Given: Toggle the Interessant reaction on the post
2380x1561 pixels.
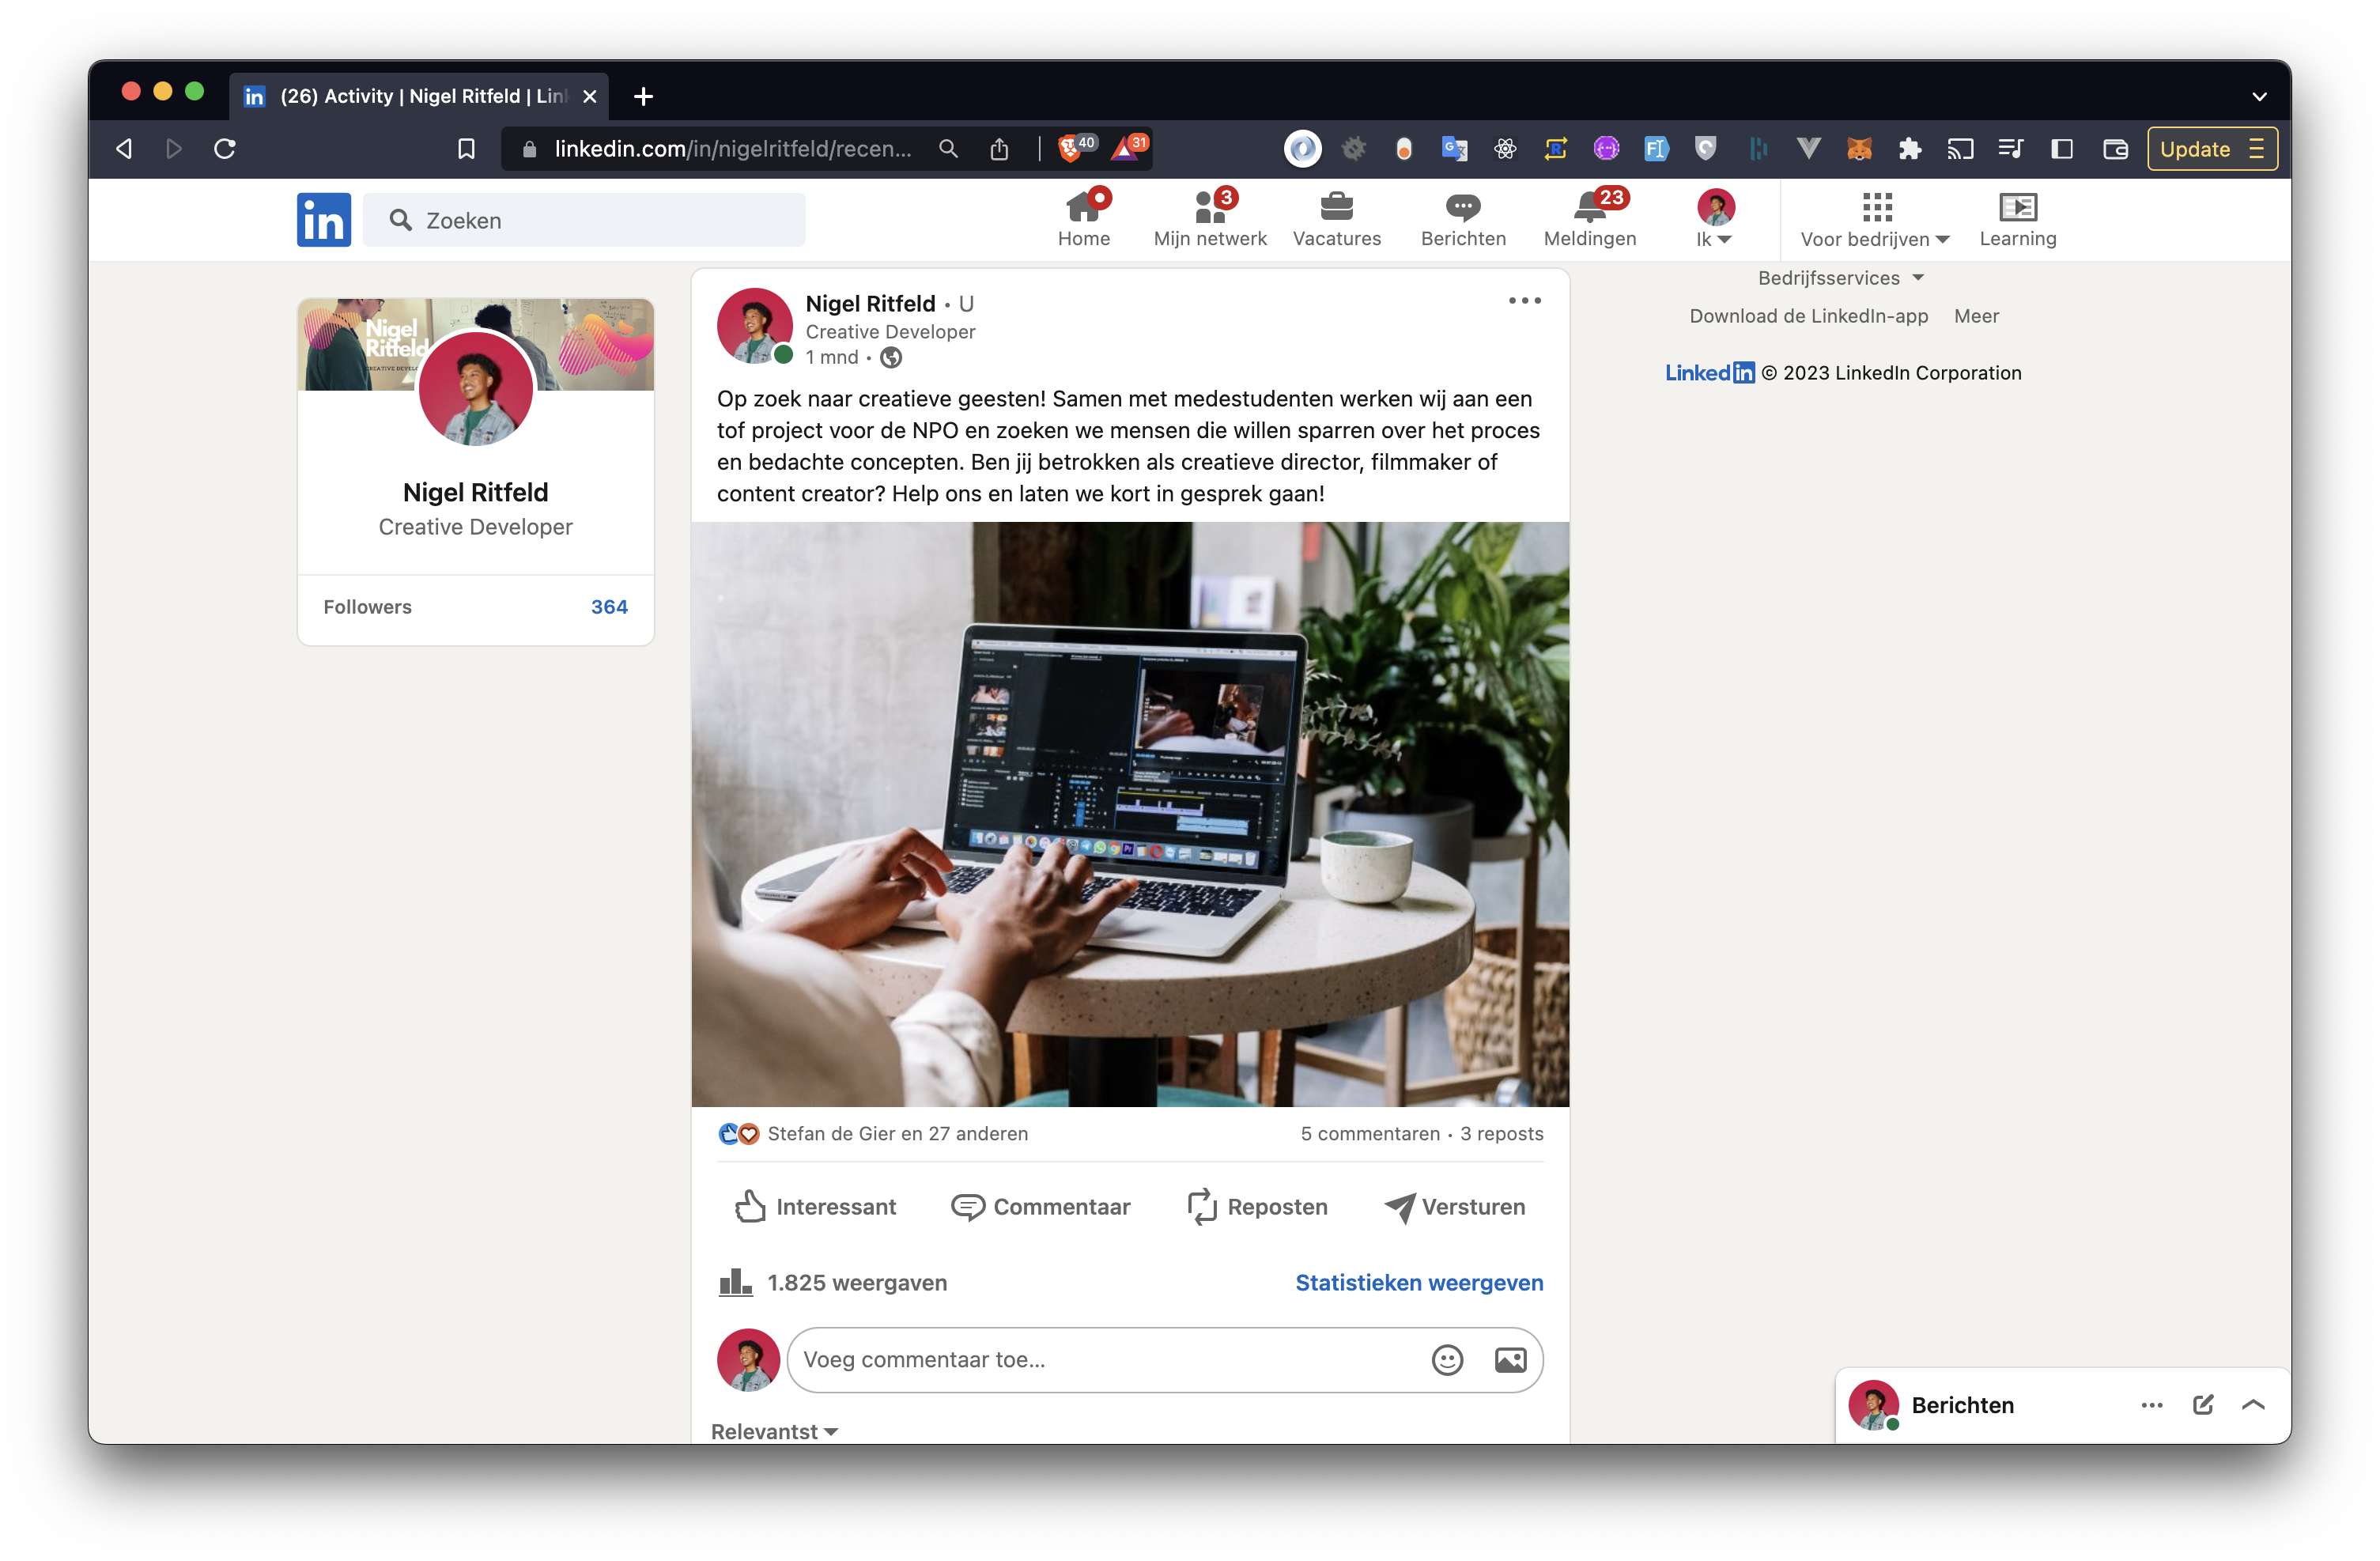Looking at the screenshot, I should point(815,1206).
